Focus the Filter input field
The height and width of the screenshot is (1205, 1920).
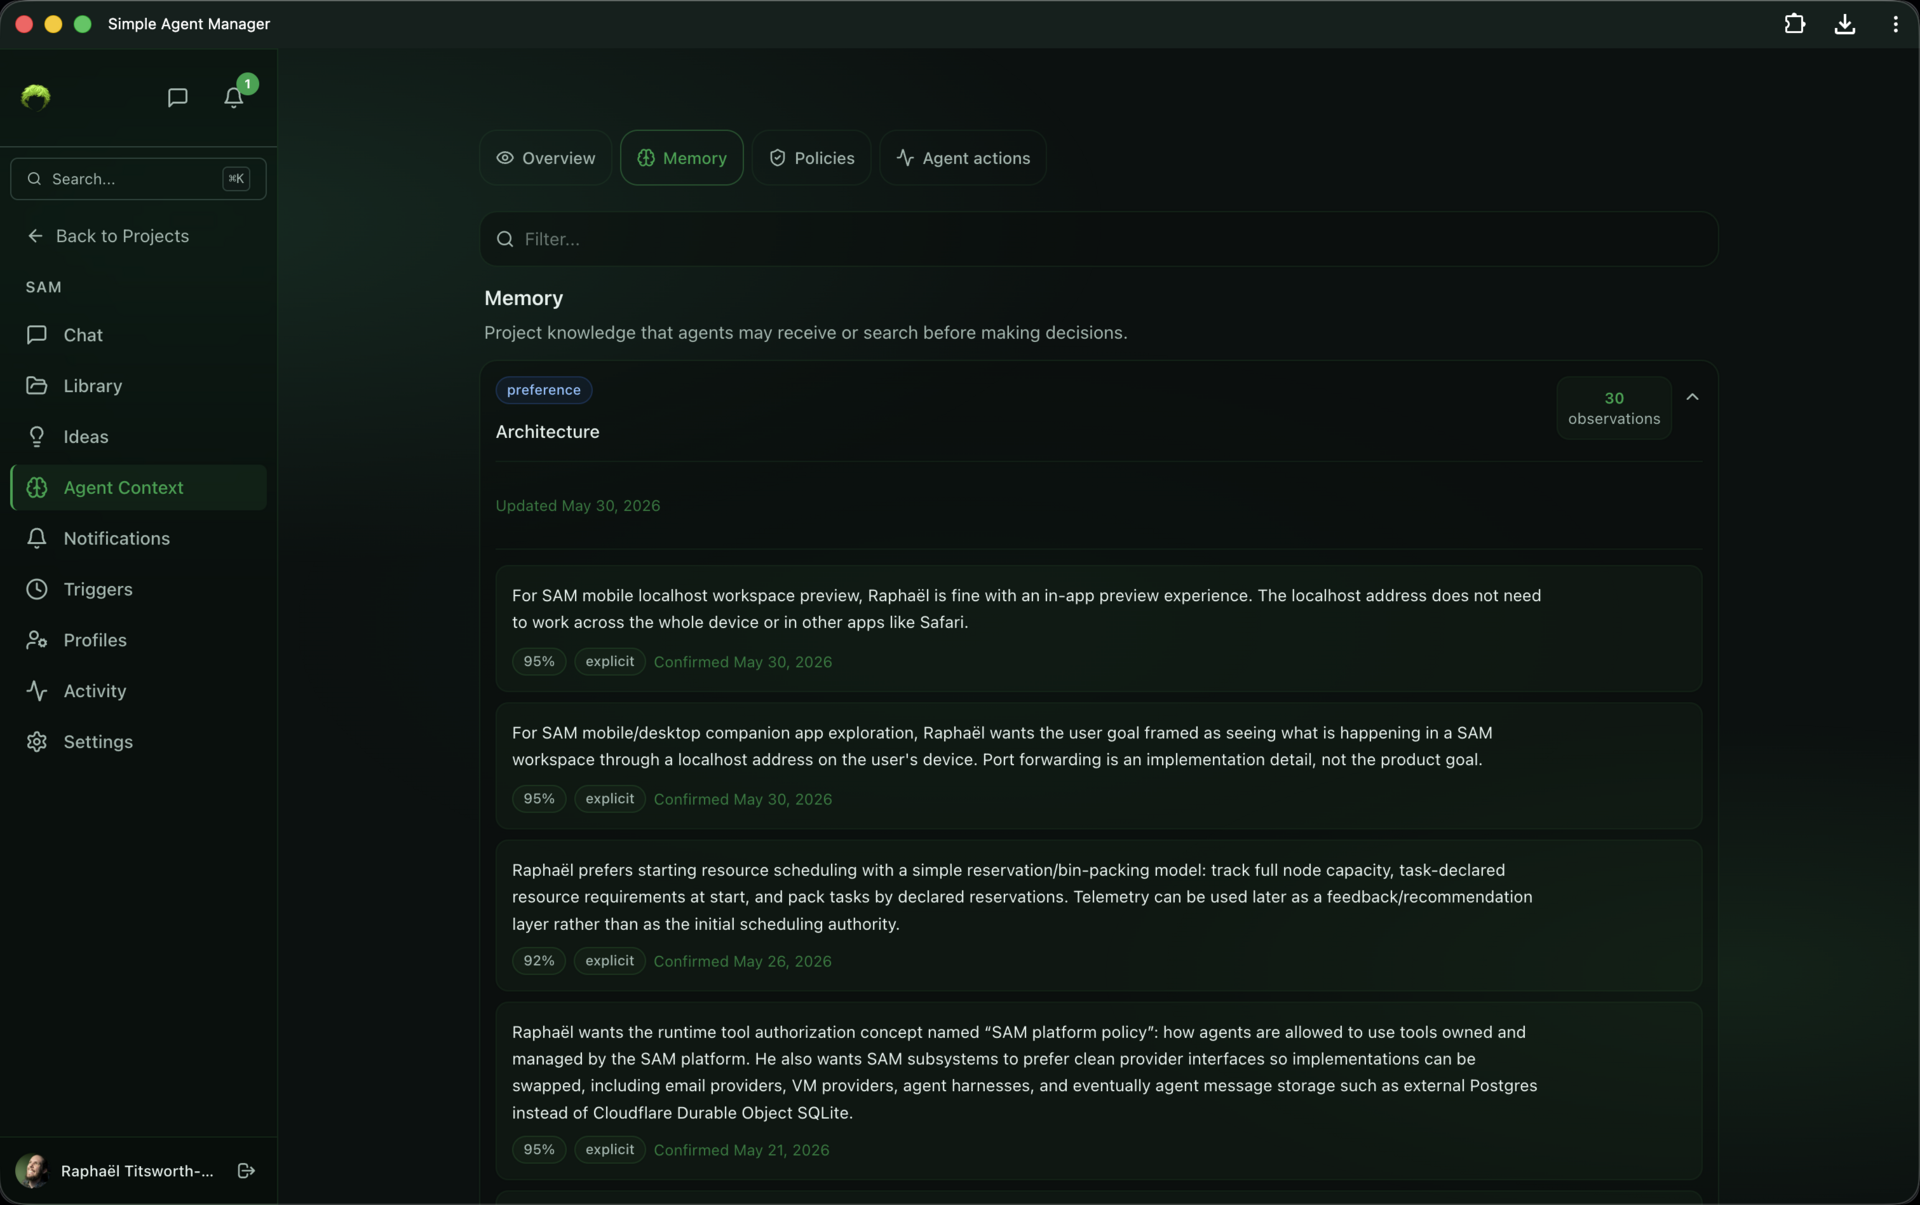tap(1099, 239)
